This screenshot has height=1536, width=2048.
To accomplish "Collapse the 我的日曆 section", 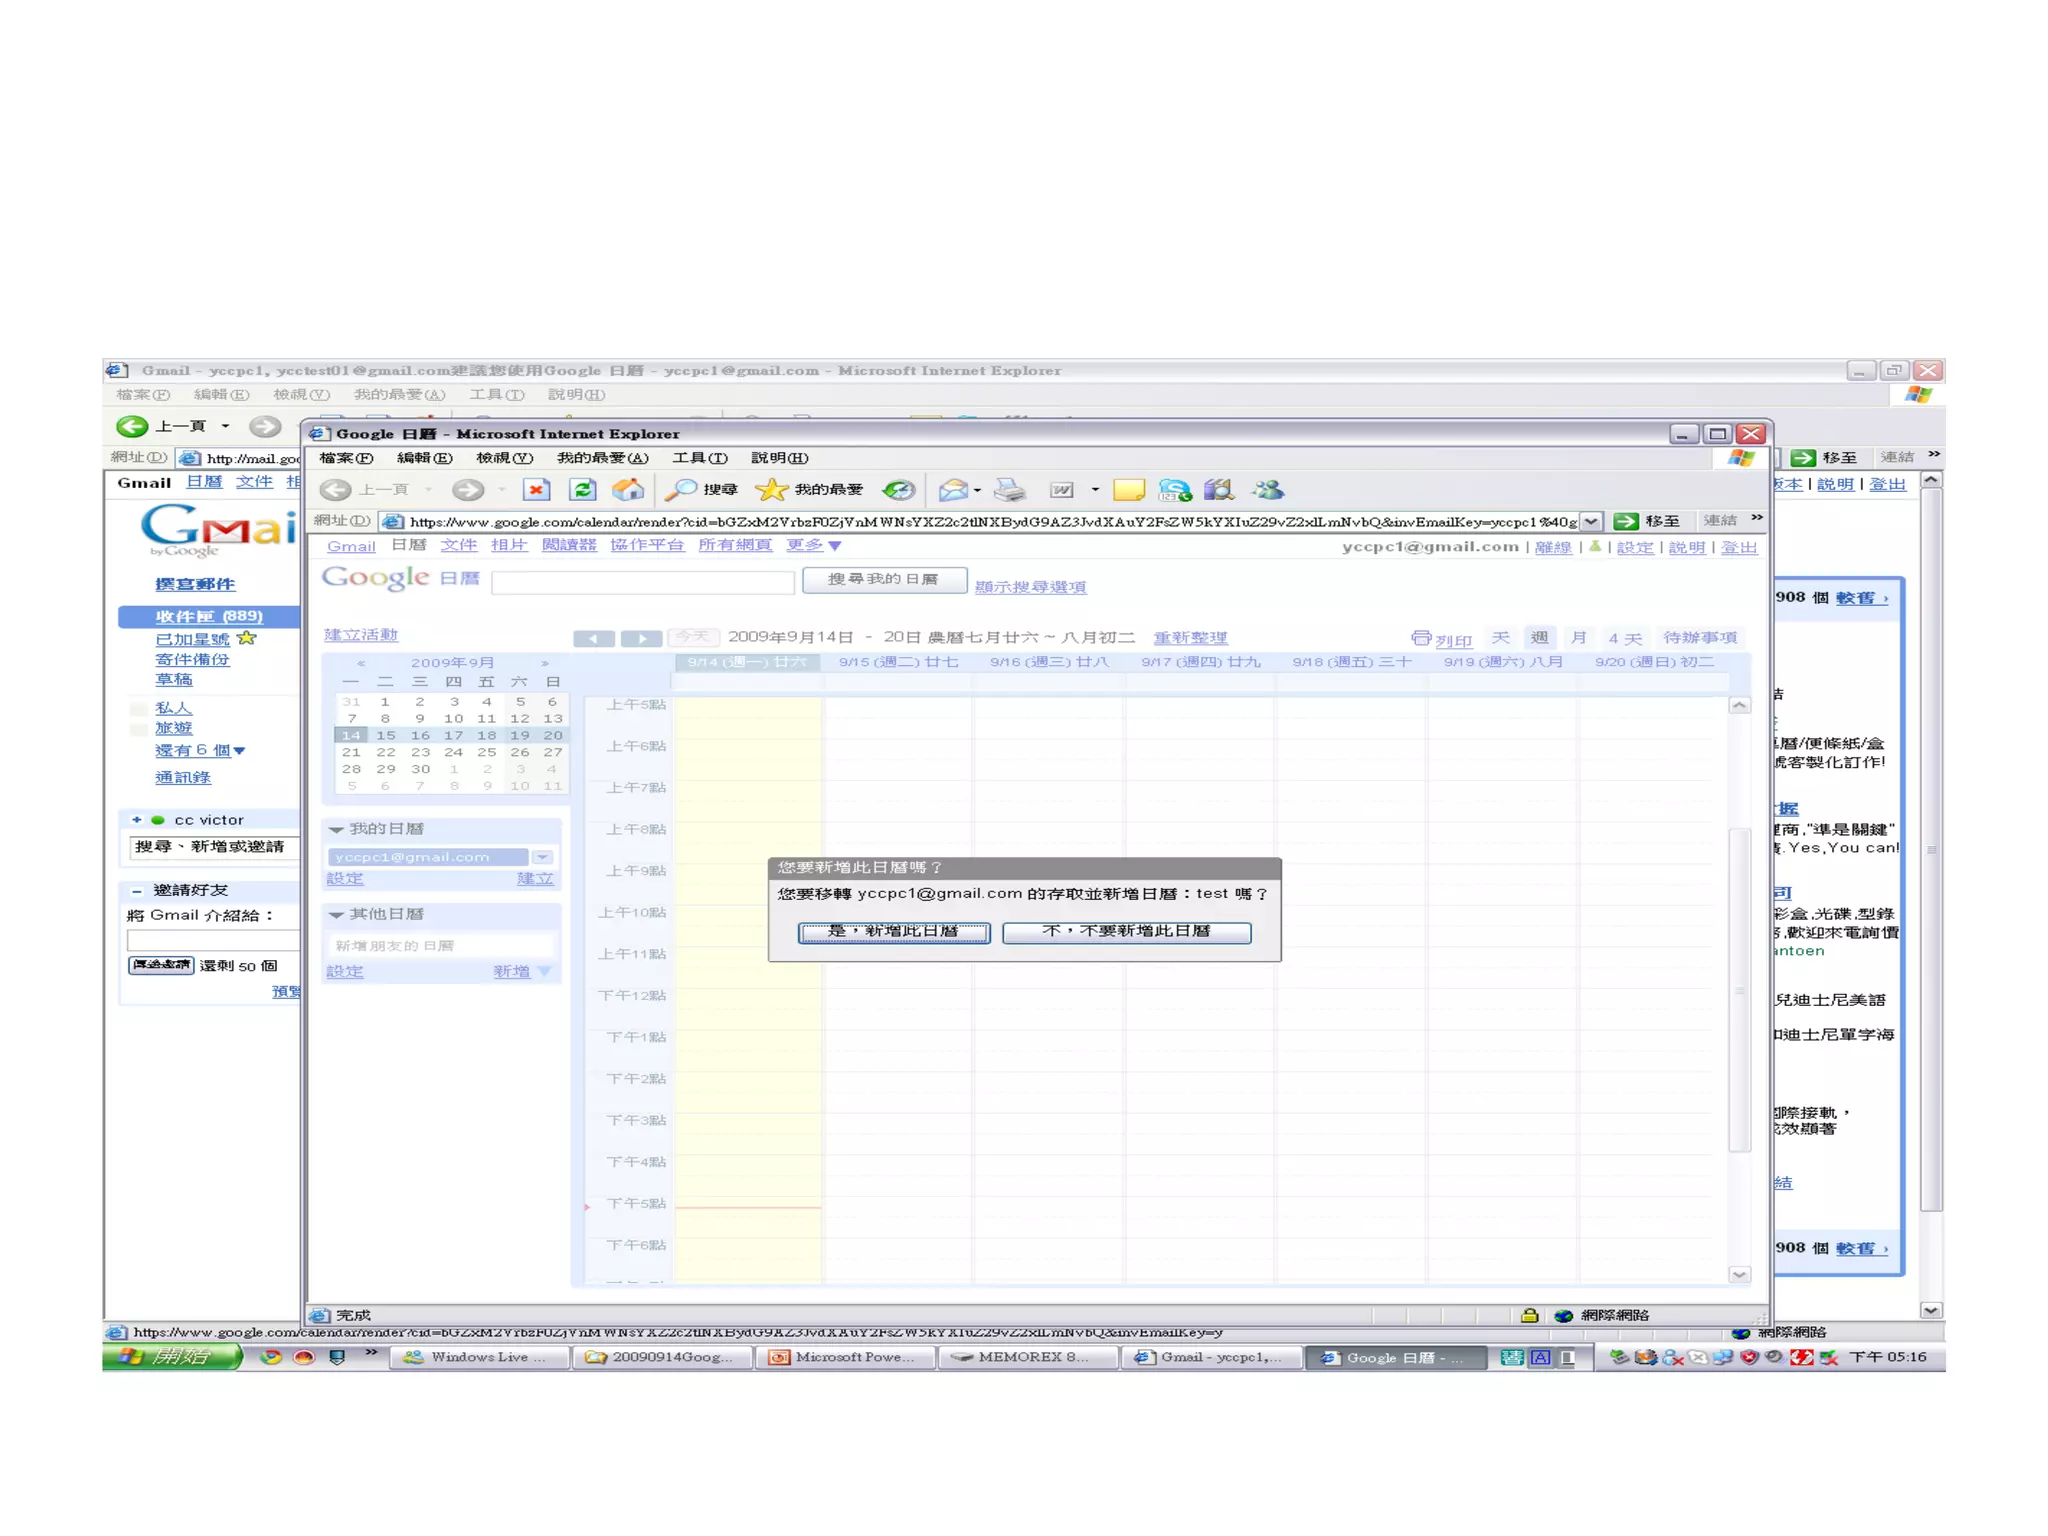I will point(337,829).
